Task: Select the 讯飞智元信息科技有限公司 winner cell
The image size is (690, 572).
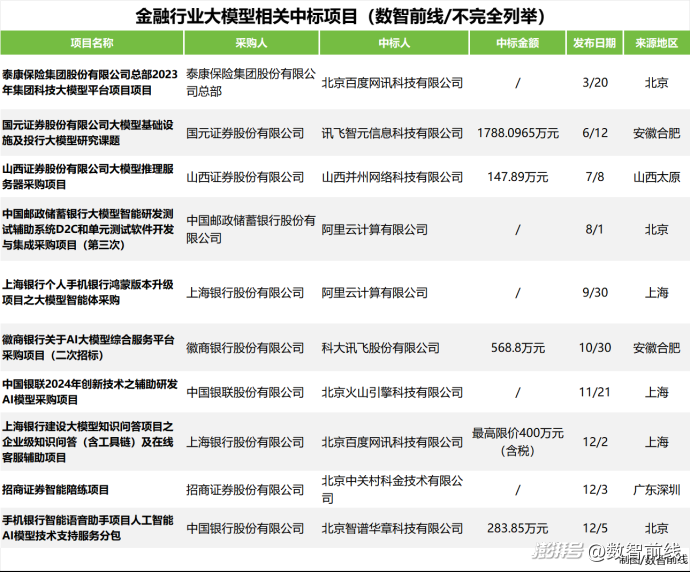Action: coord(392,133)
